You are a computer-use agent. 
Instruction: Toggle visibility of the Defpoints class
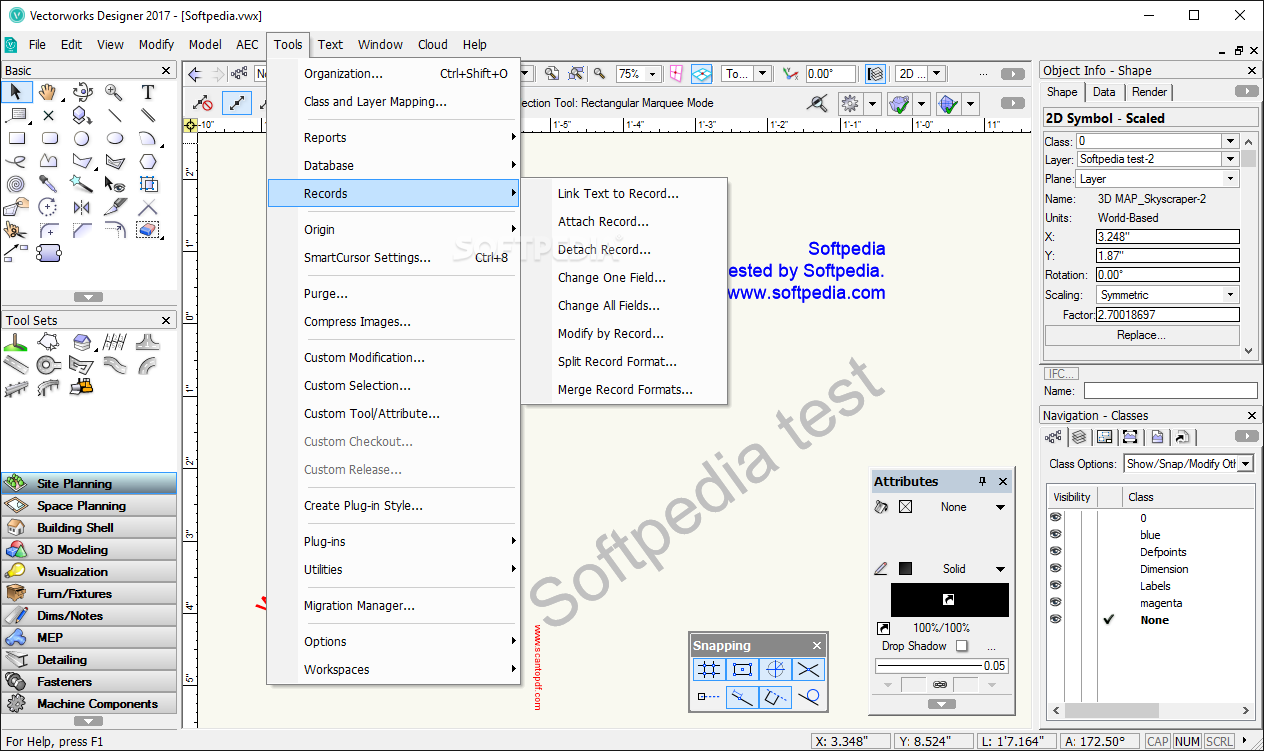click(x=1055, y=552)
